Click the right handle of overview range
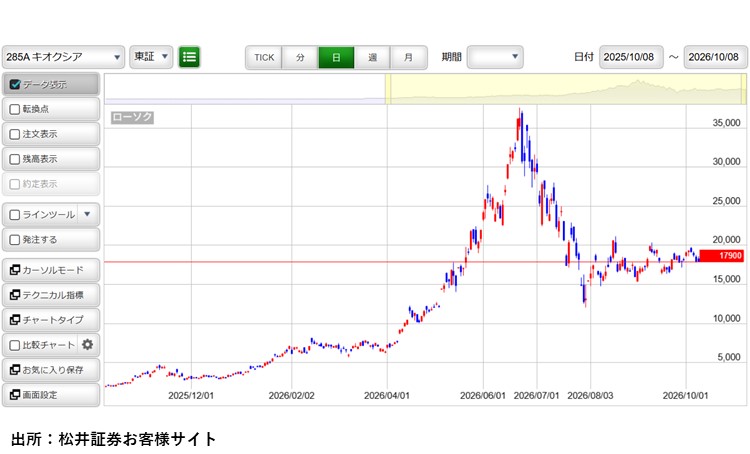The width and height of the screenshot is (750, 454). coord(744,89)
